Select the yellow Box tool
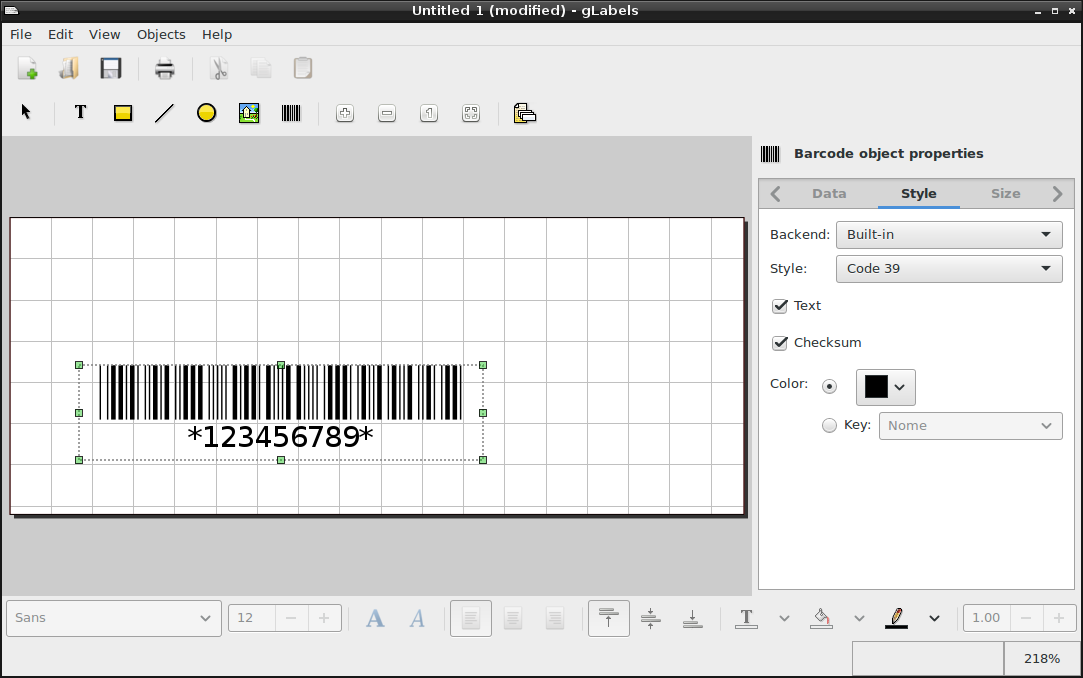 [x=123, y=113]
